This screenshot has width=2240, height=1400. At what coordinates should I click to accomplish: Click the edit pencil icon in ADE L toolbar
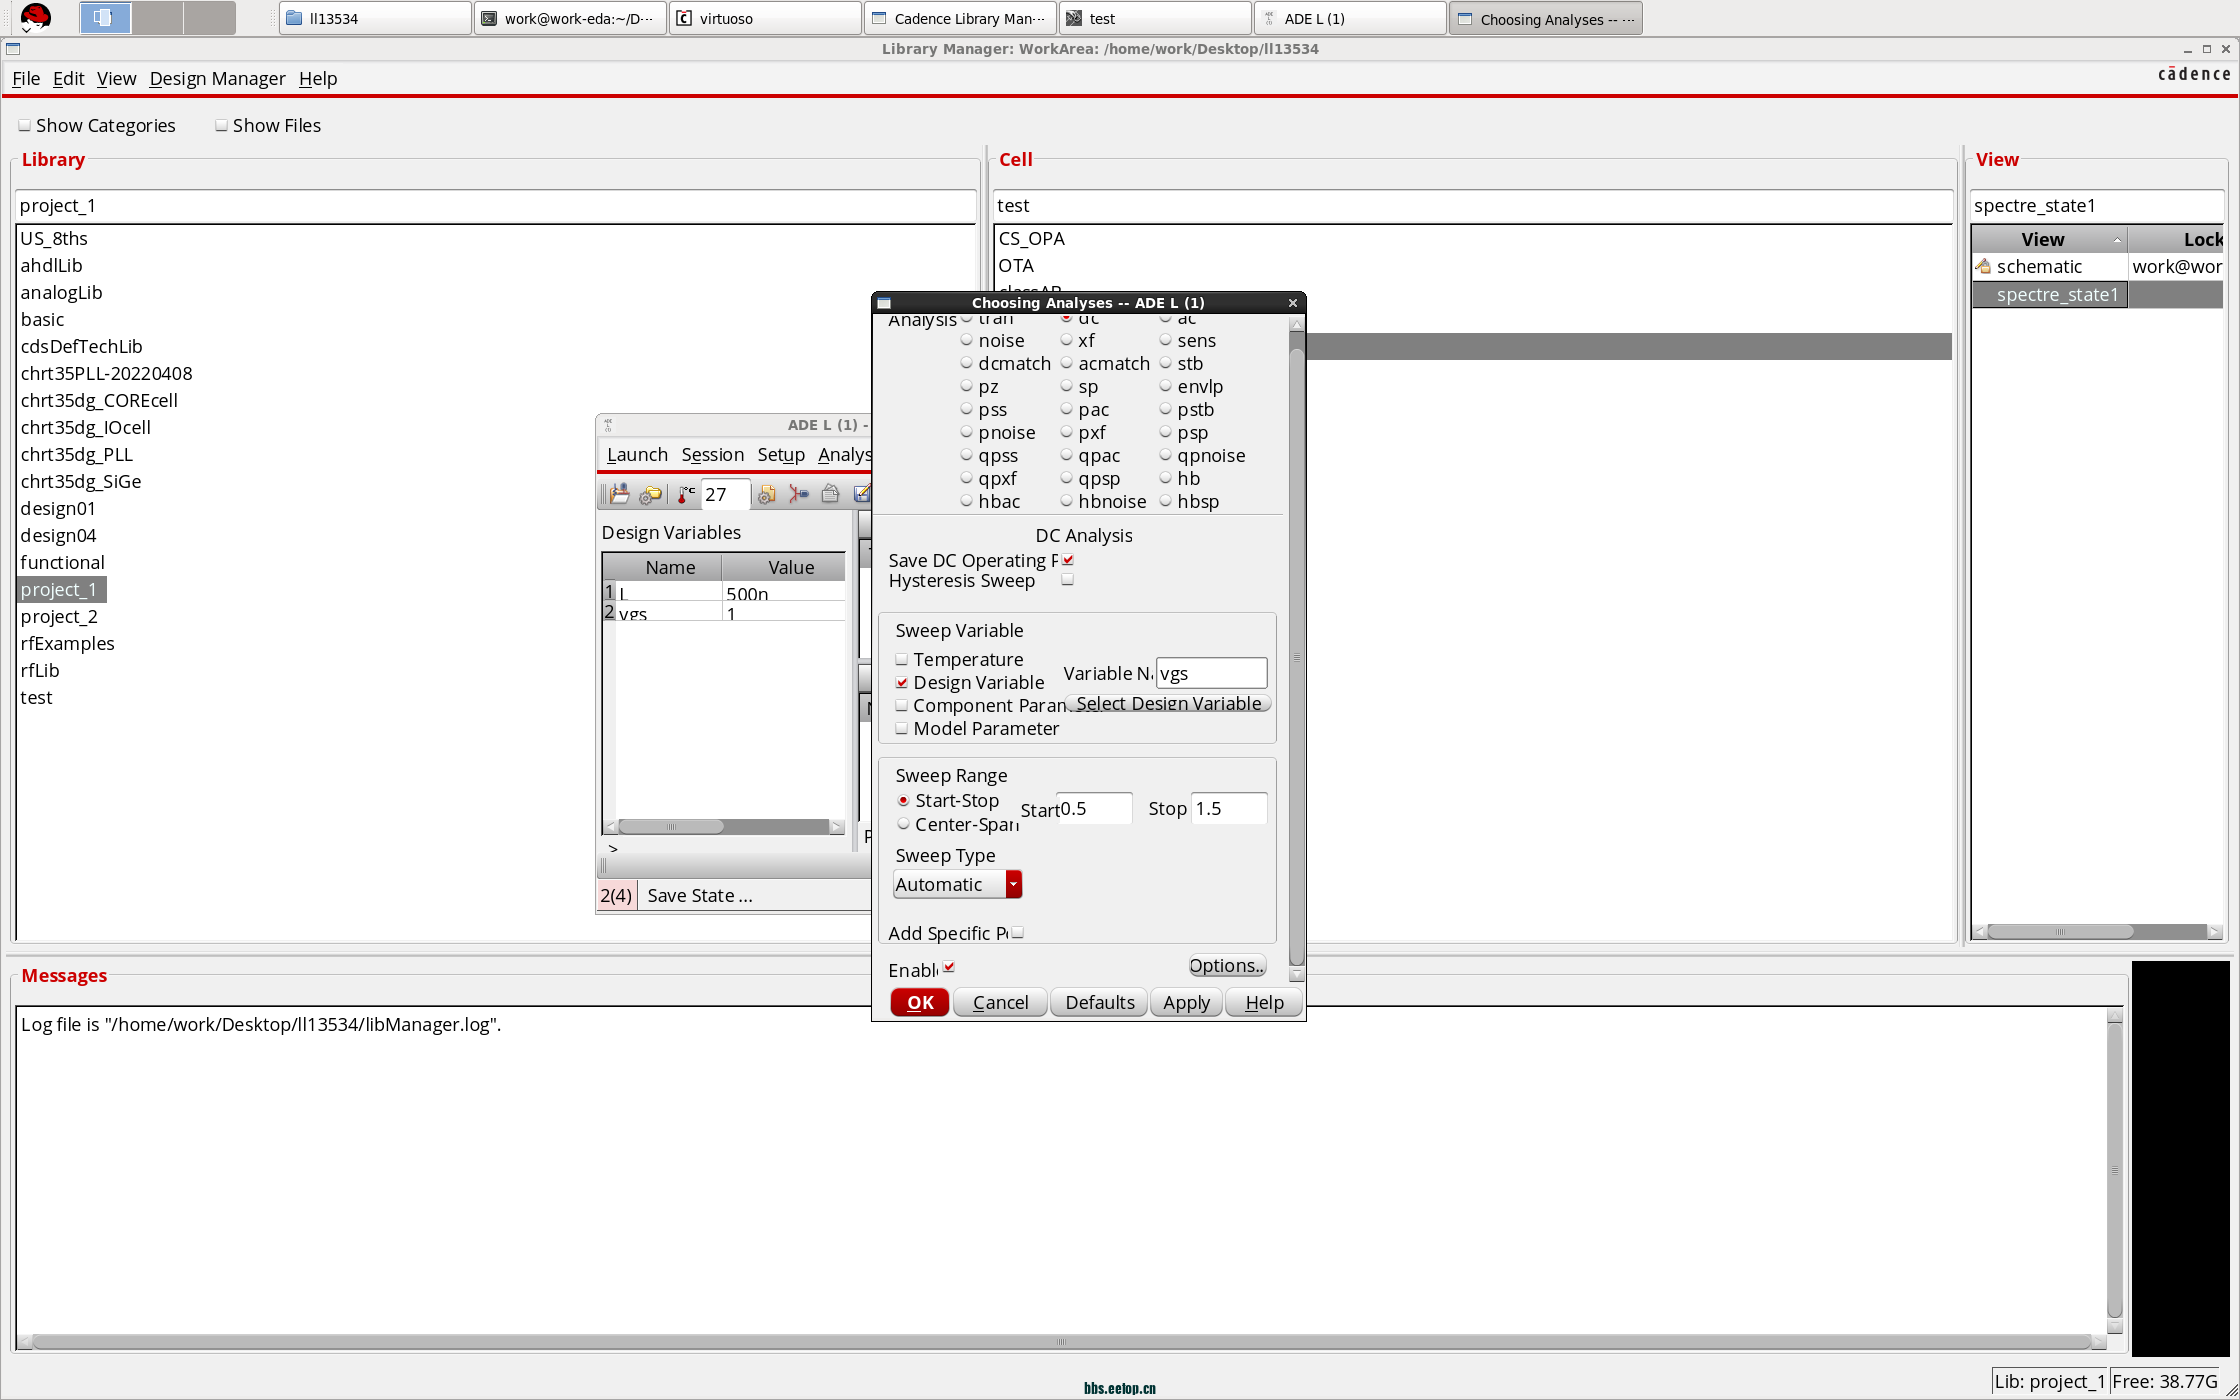coord(861,493)
